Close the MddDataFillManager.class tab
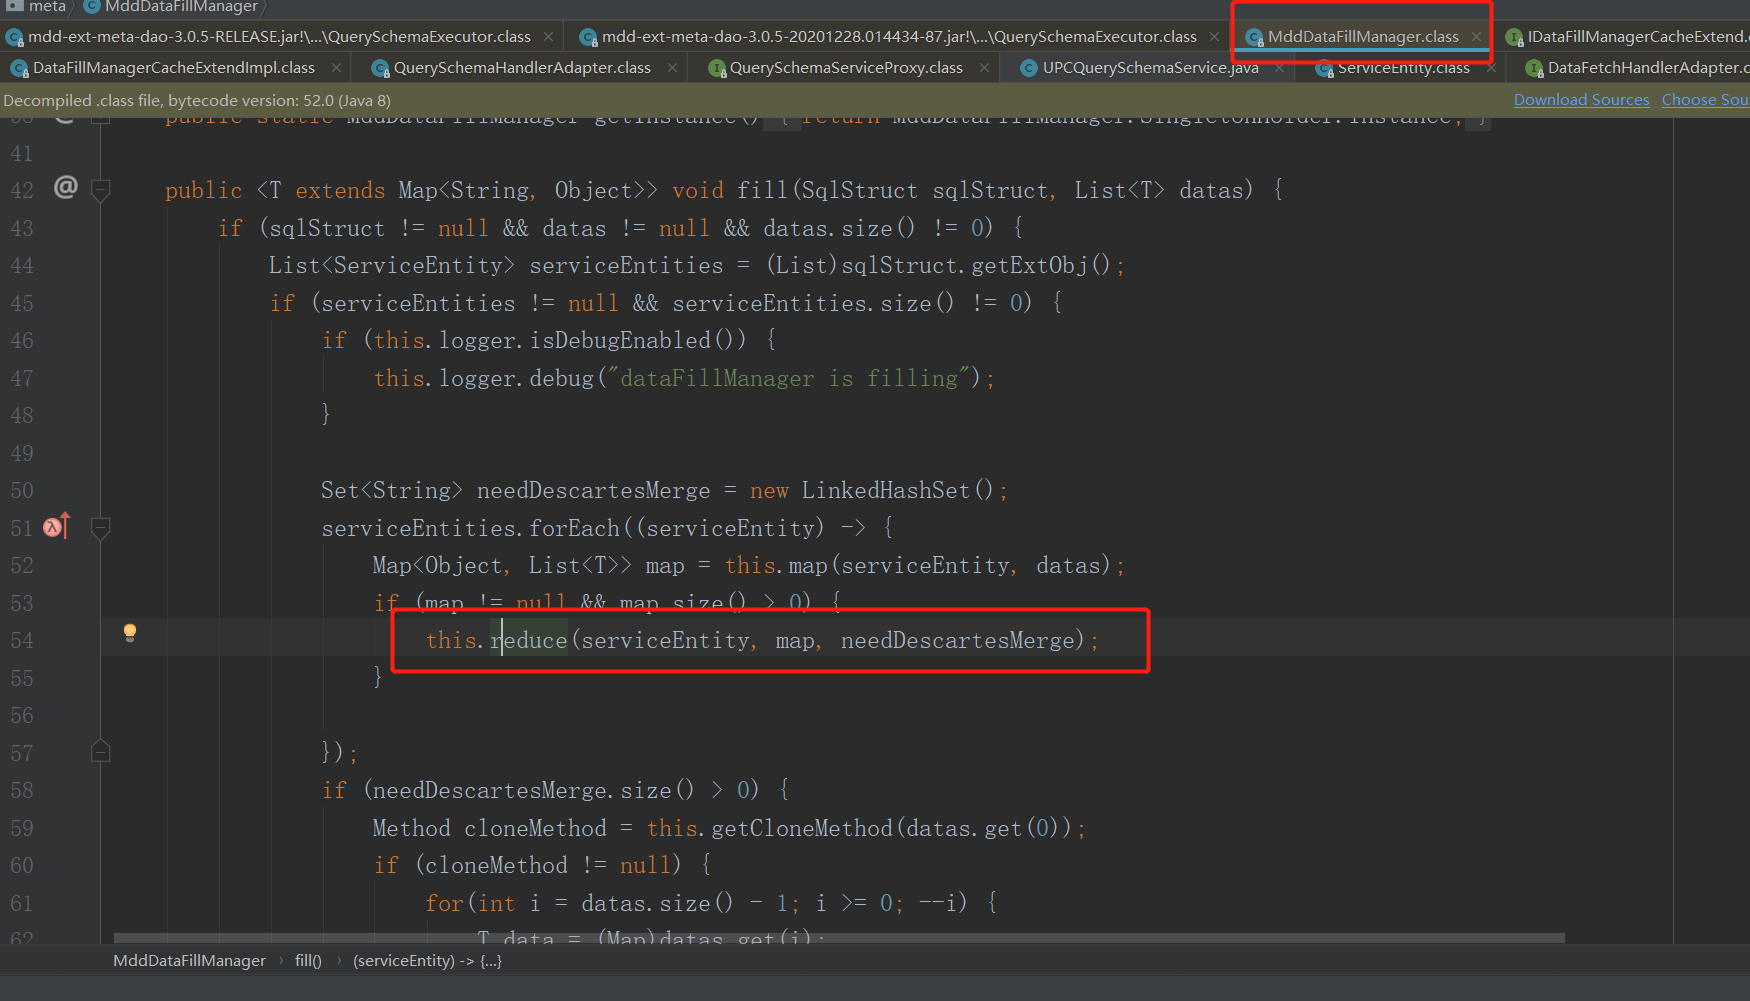Screen dimensions: 1750x1001 point(1476,37)
